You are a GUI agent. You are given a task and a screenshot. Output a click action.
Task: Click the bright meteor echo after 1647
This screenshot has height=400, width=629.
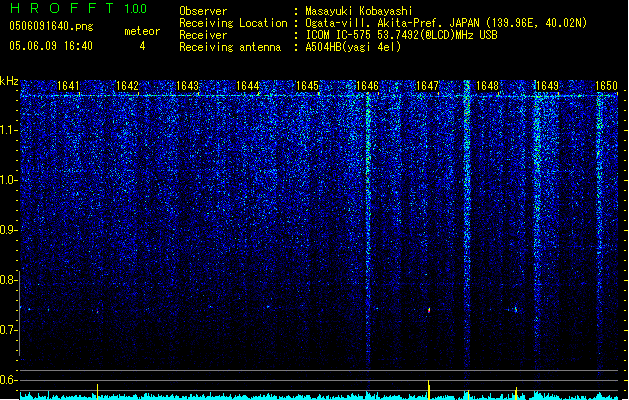[x=429, y=310]
